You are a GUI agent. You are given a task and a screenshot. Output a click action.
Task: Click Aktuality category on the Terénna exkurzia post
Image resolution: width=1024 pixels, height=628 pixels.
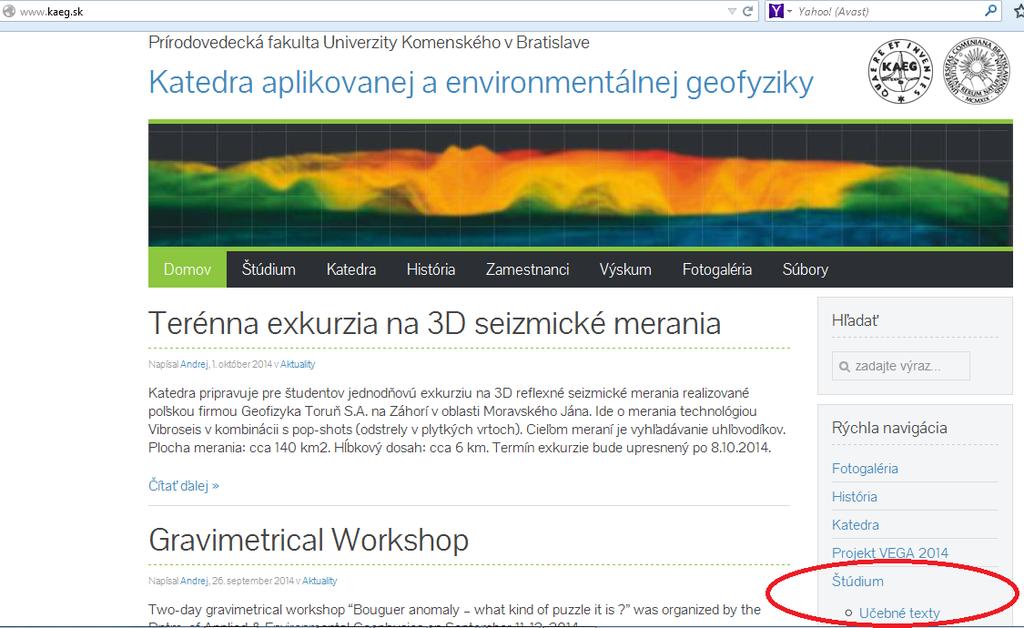[298, 364]
